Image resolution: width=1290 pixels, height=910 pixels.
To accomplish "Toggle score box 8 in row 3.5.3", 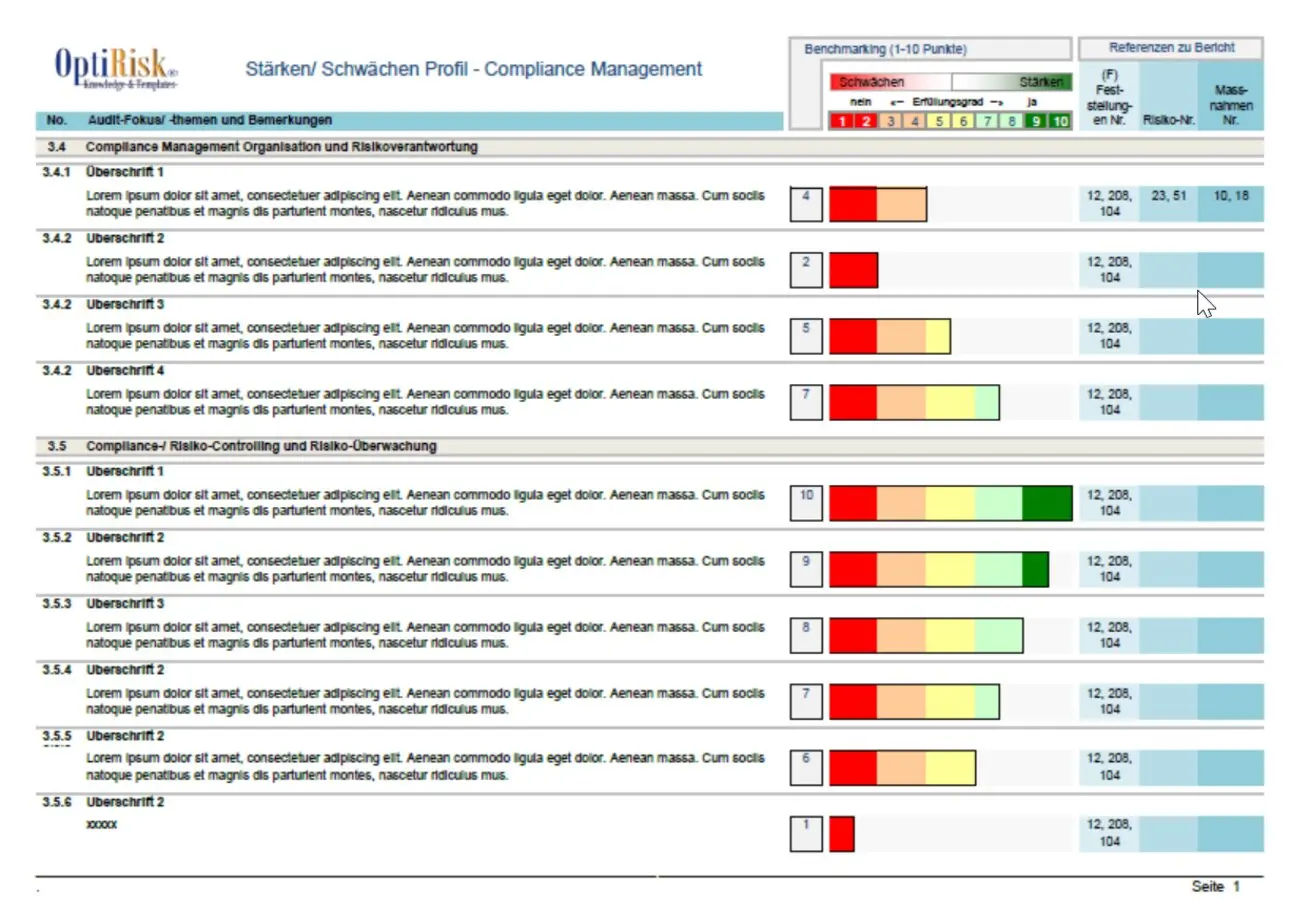I will 805,635.
